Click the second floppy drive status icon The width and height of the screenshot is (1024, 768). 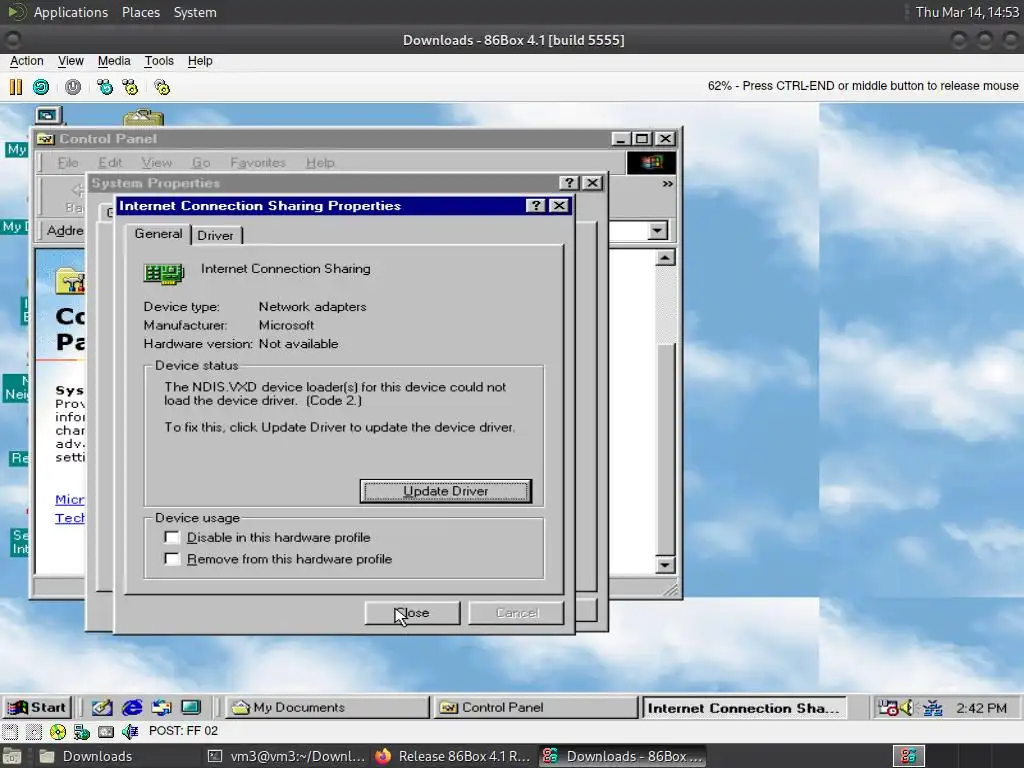[x=33, y=731]
